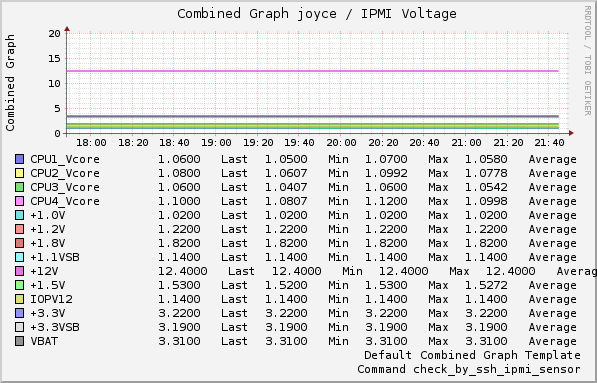This screenshot has width=597, height=383.
Task: Select the +1.0V legend label
Action: click(x=48, y=215)
